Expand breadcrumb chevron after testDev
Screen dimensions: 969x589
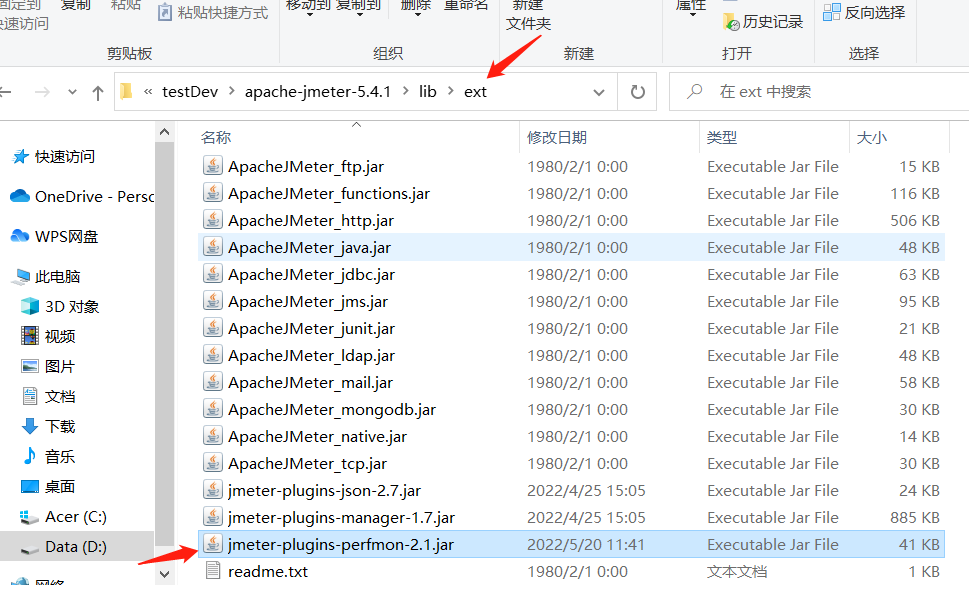(232, 91)
